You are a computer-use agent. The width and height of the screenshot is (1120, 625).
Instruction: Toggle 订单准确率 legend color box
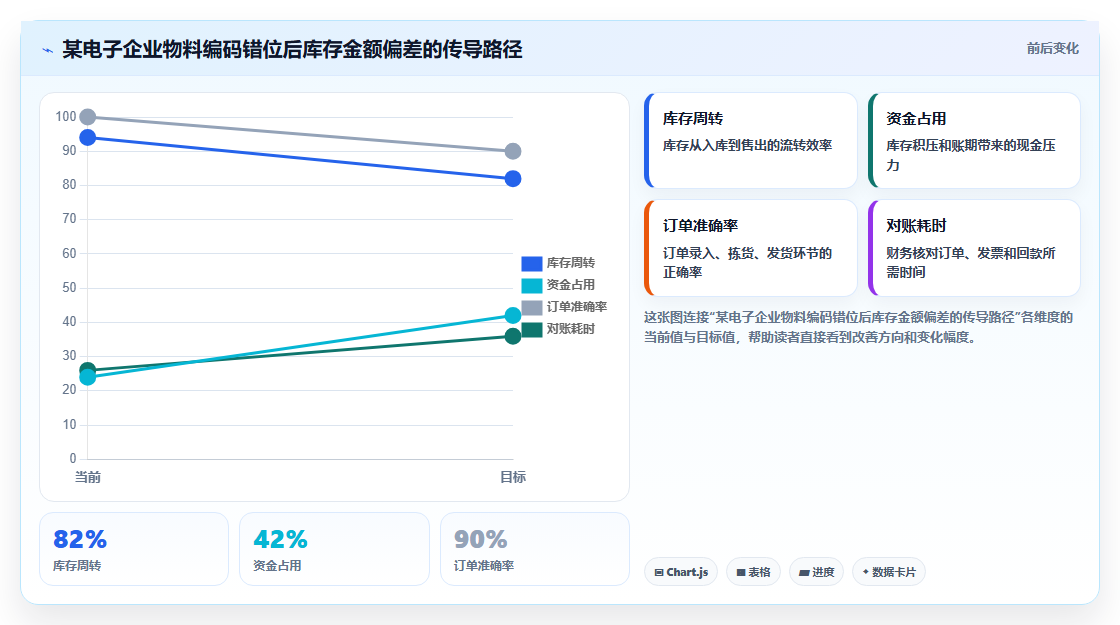click(531, 307)
